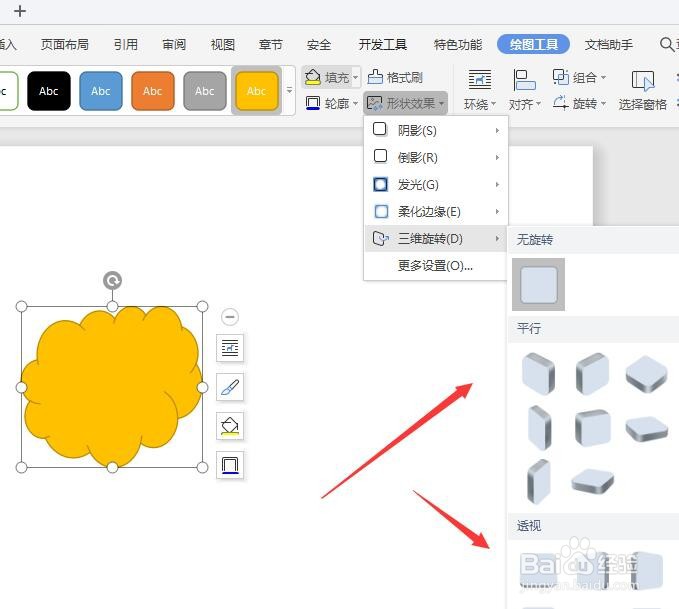679x609 pixels.
Task: Open the 选择窗格 selection pane
Action: click(x=643, y=90)
